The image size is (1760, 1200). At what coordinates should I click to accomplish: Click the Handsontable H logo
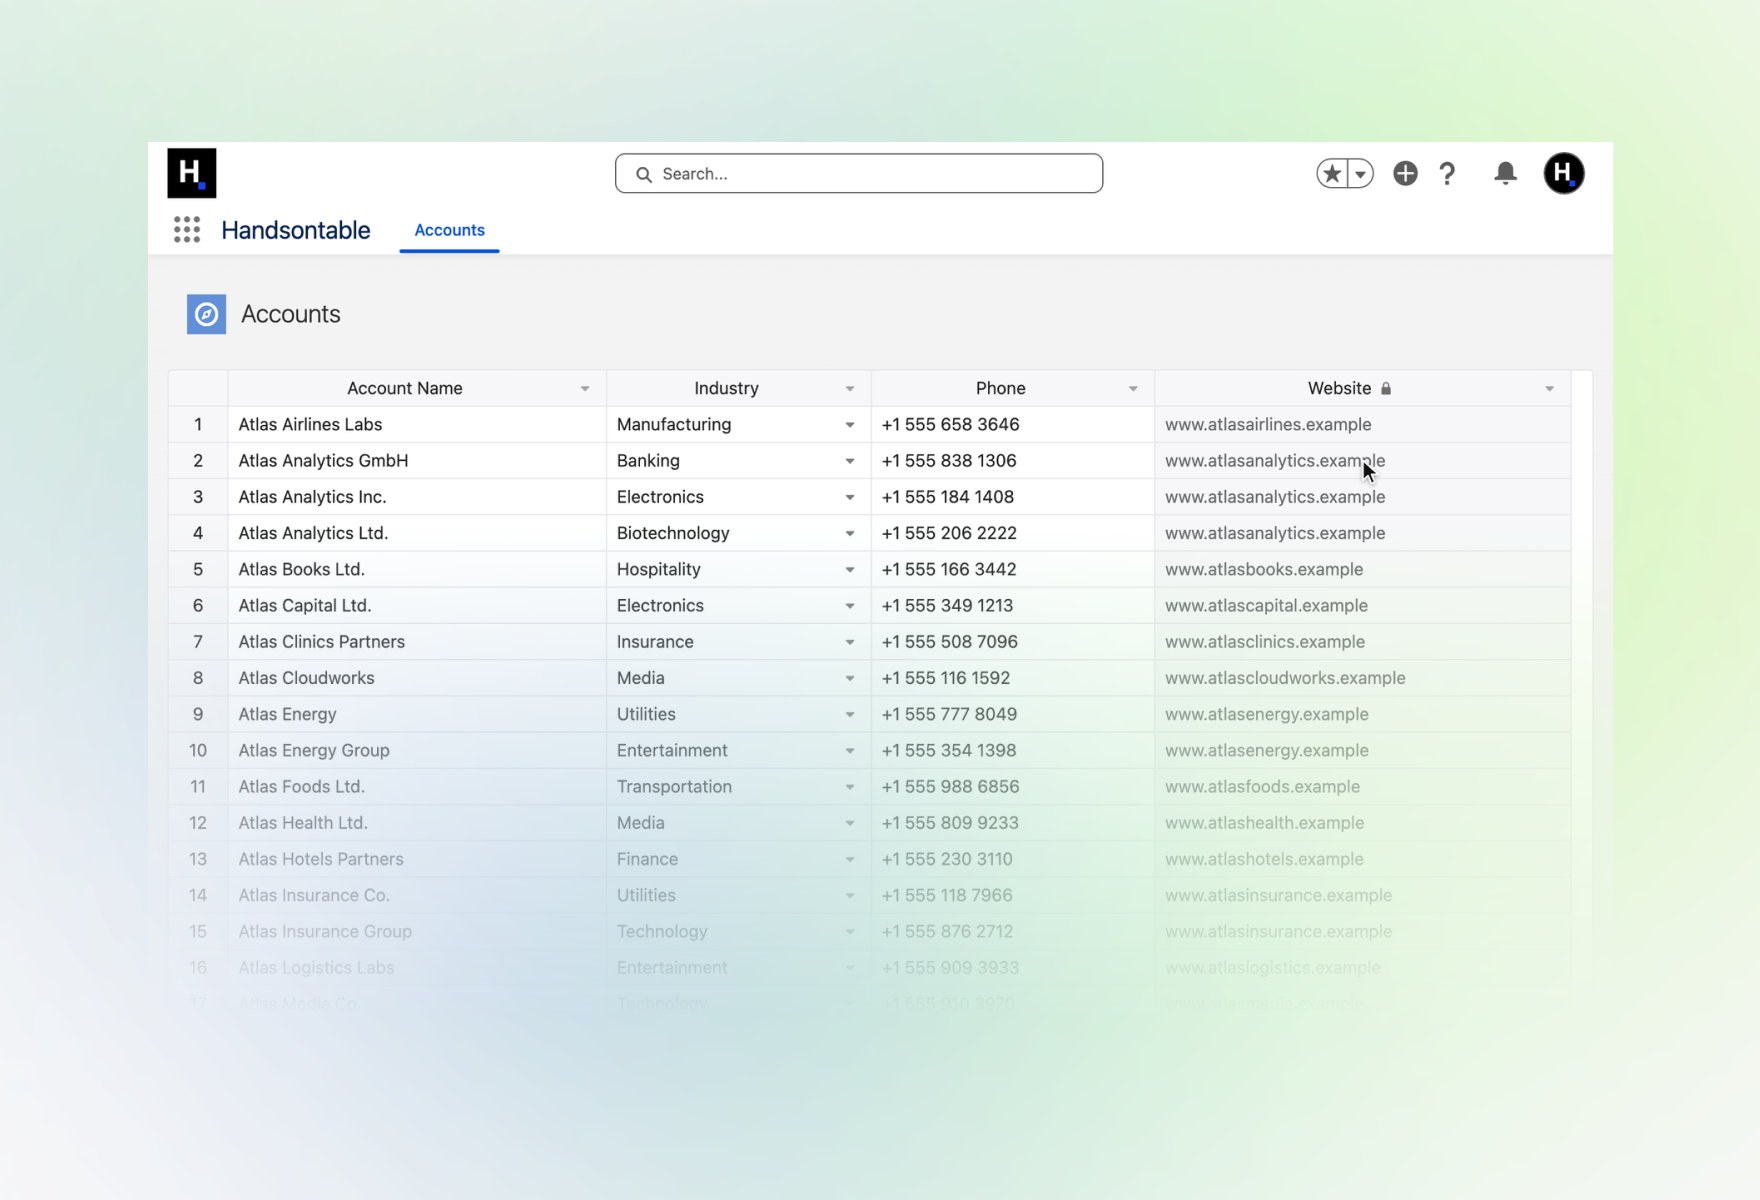click(x=191, y=173)
